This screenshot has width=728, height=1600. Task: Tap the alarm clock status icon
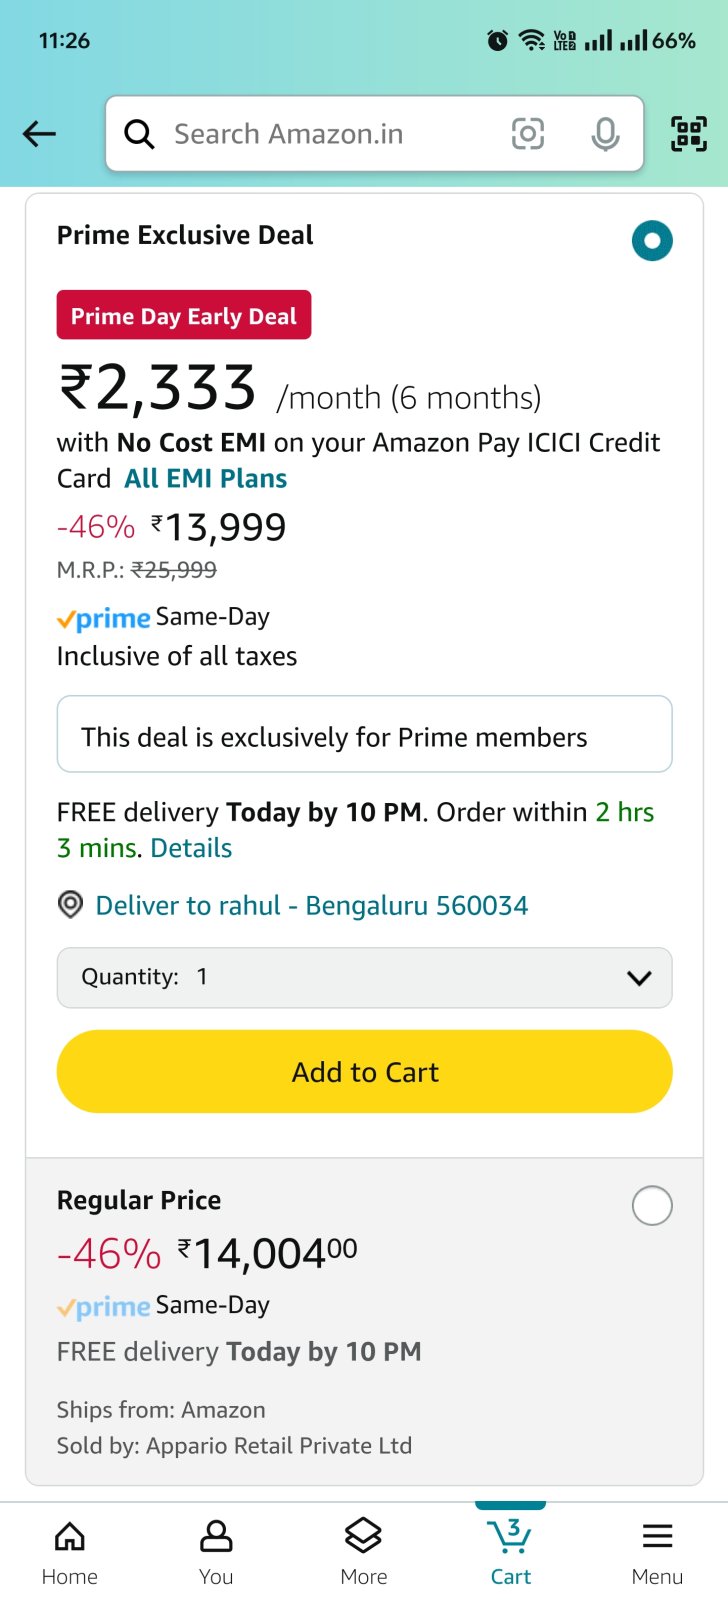click(497, 41)
